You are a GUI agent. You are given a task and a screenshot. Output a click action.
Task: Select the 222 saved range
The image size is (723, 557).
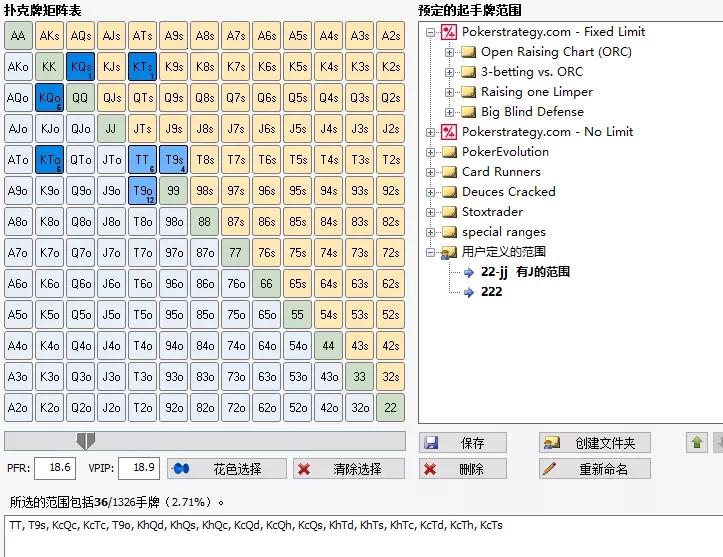click(x=492, y=292)
